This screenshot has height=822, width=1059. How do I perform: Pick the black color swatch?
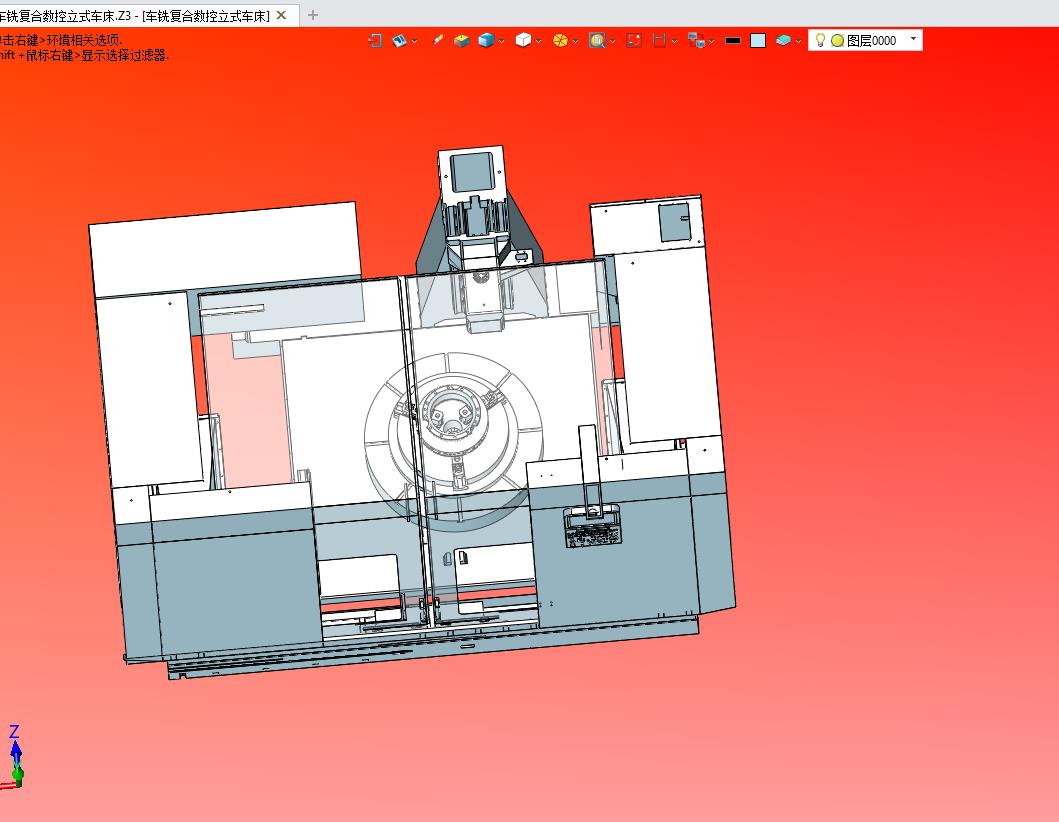733,41
